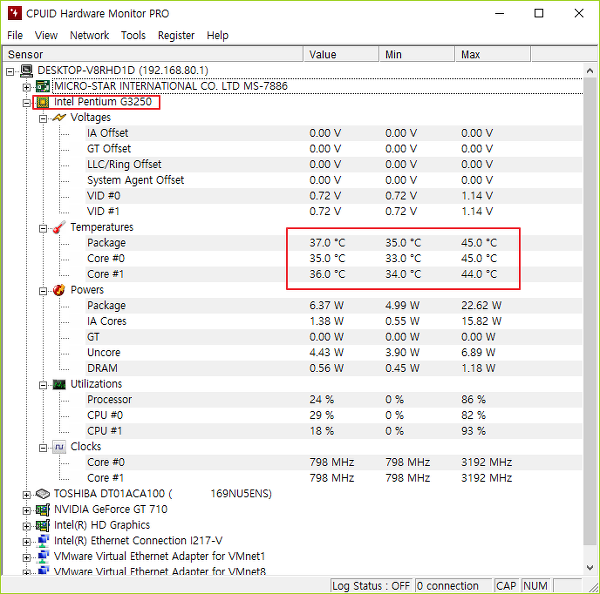Image resolution: width=600 pixels, height=594 pixels.
Task: Select the LLC/Ring Offset row
Action: pyautogui.click(x=333, y=165)
